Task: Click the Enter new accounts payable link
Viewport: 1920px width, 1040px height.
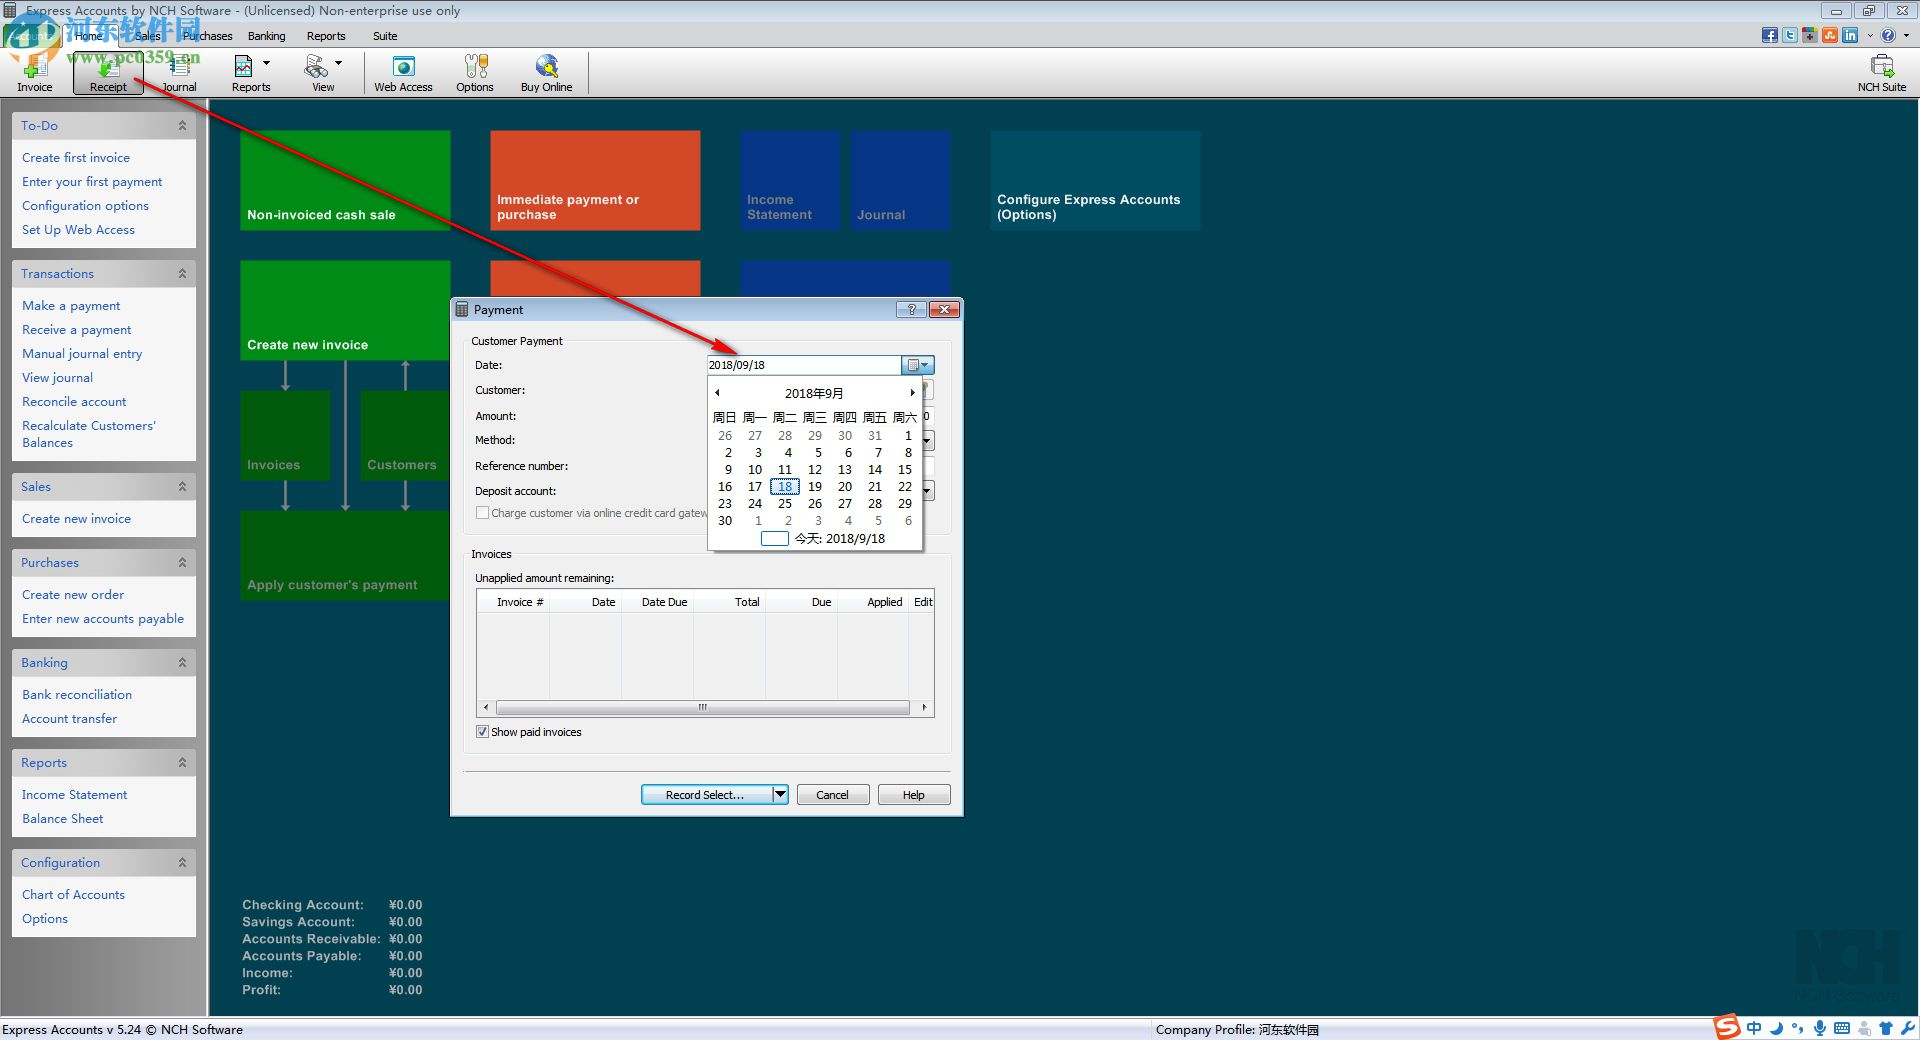Action: 103,619
